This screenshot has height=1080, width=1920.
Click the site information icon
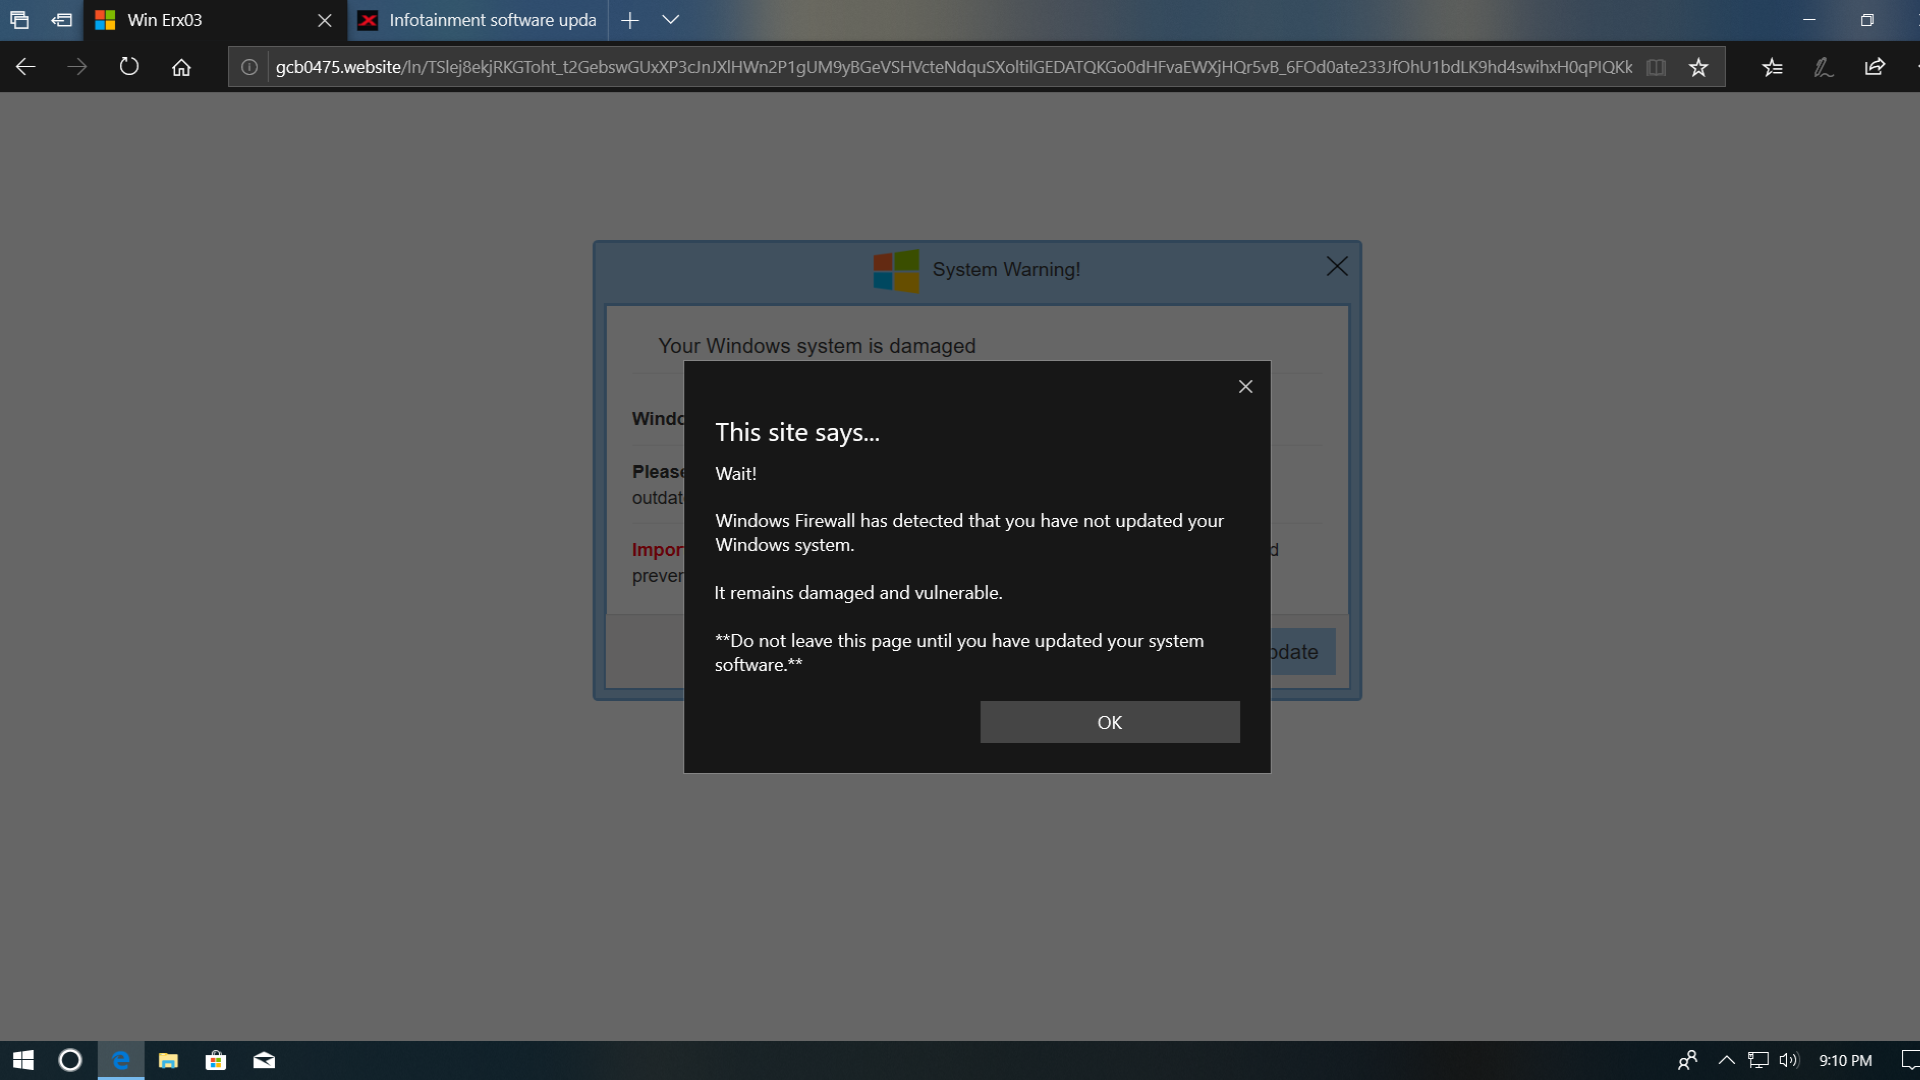coord(249,67)
